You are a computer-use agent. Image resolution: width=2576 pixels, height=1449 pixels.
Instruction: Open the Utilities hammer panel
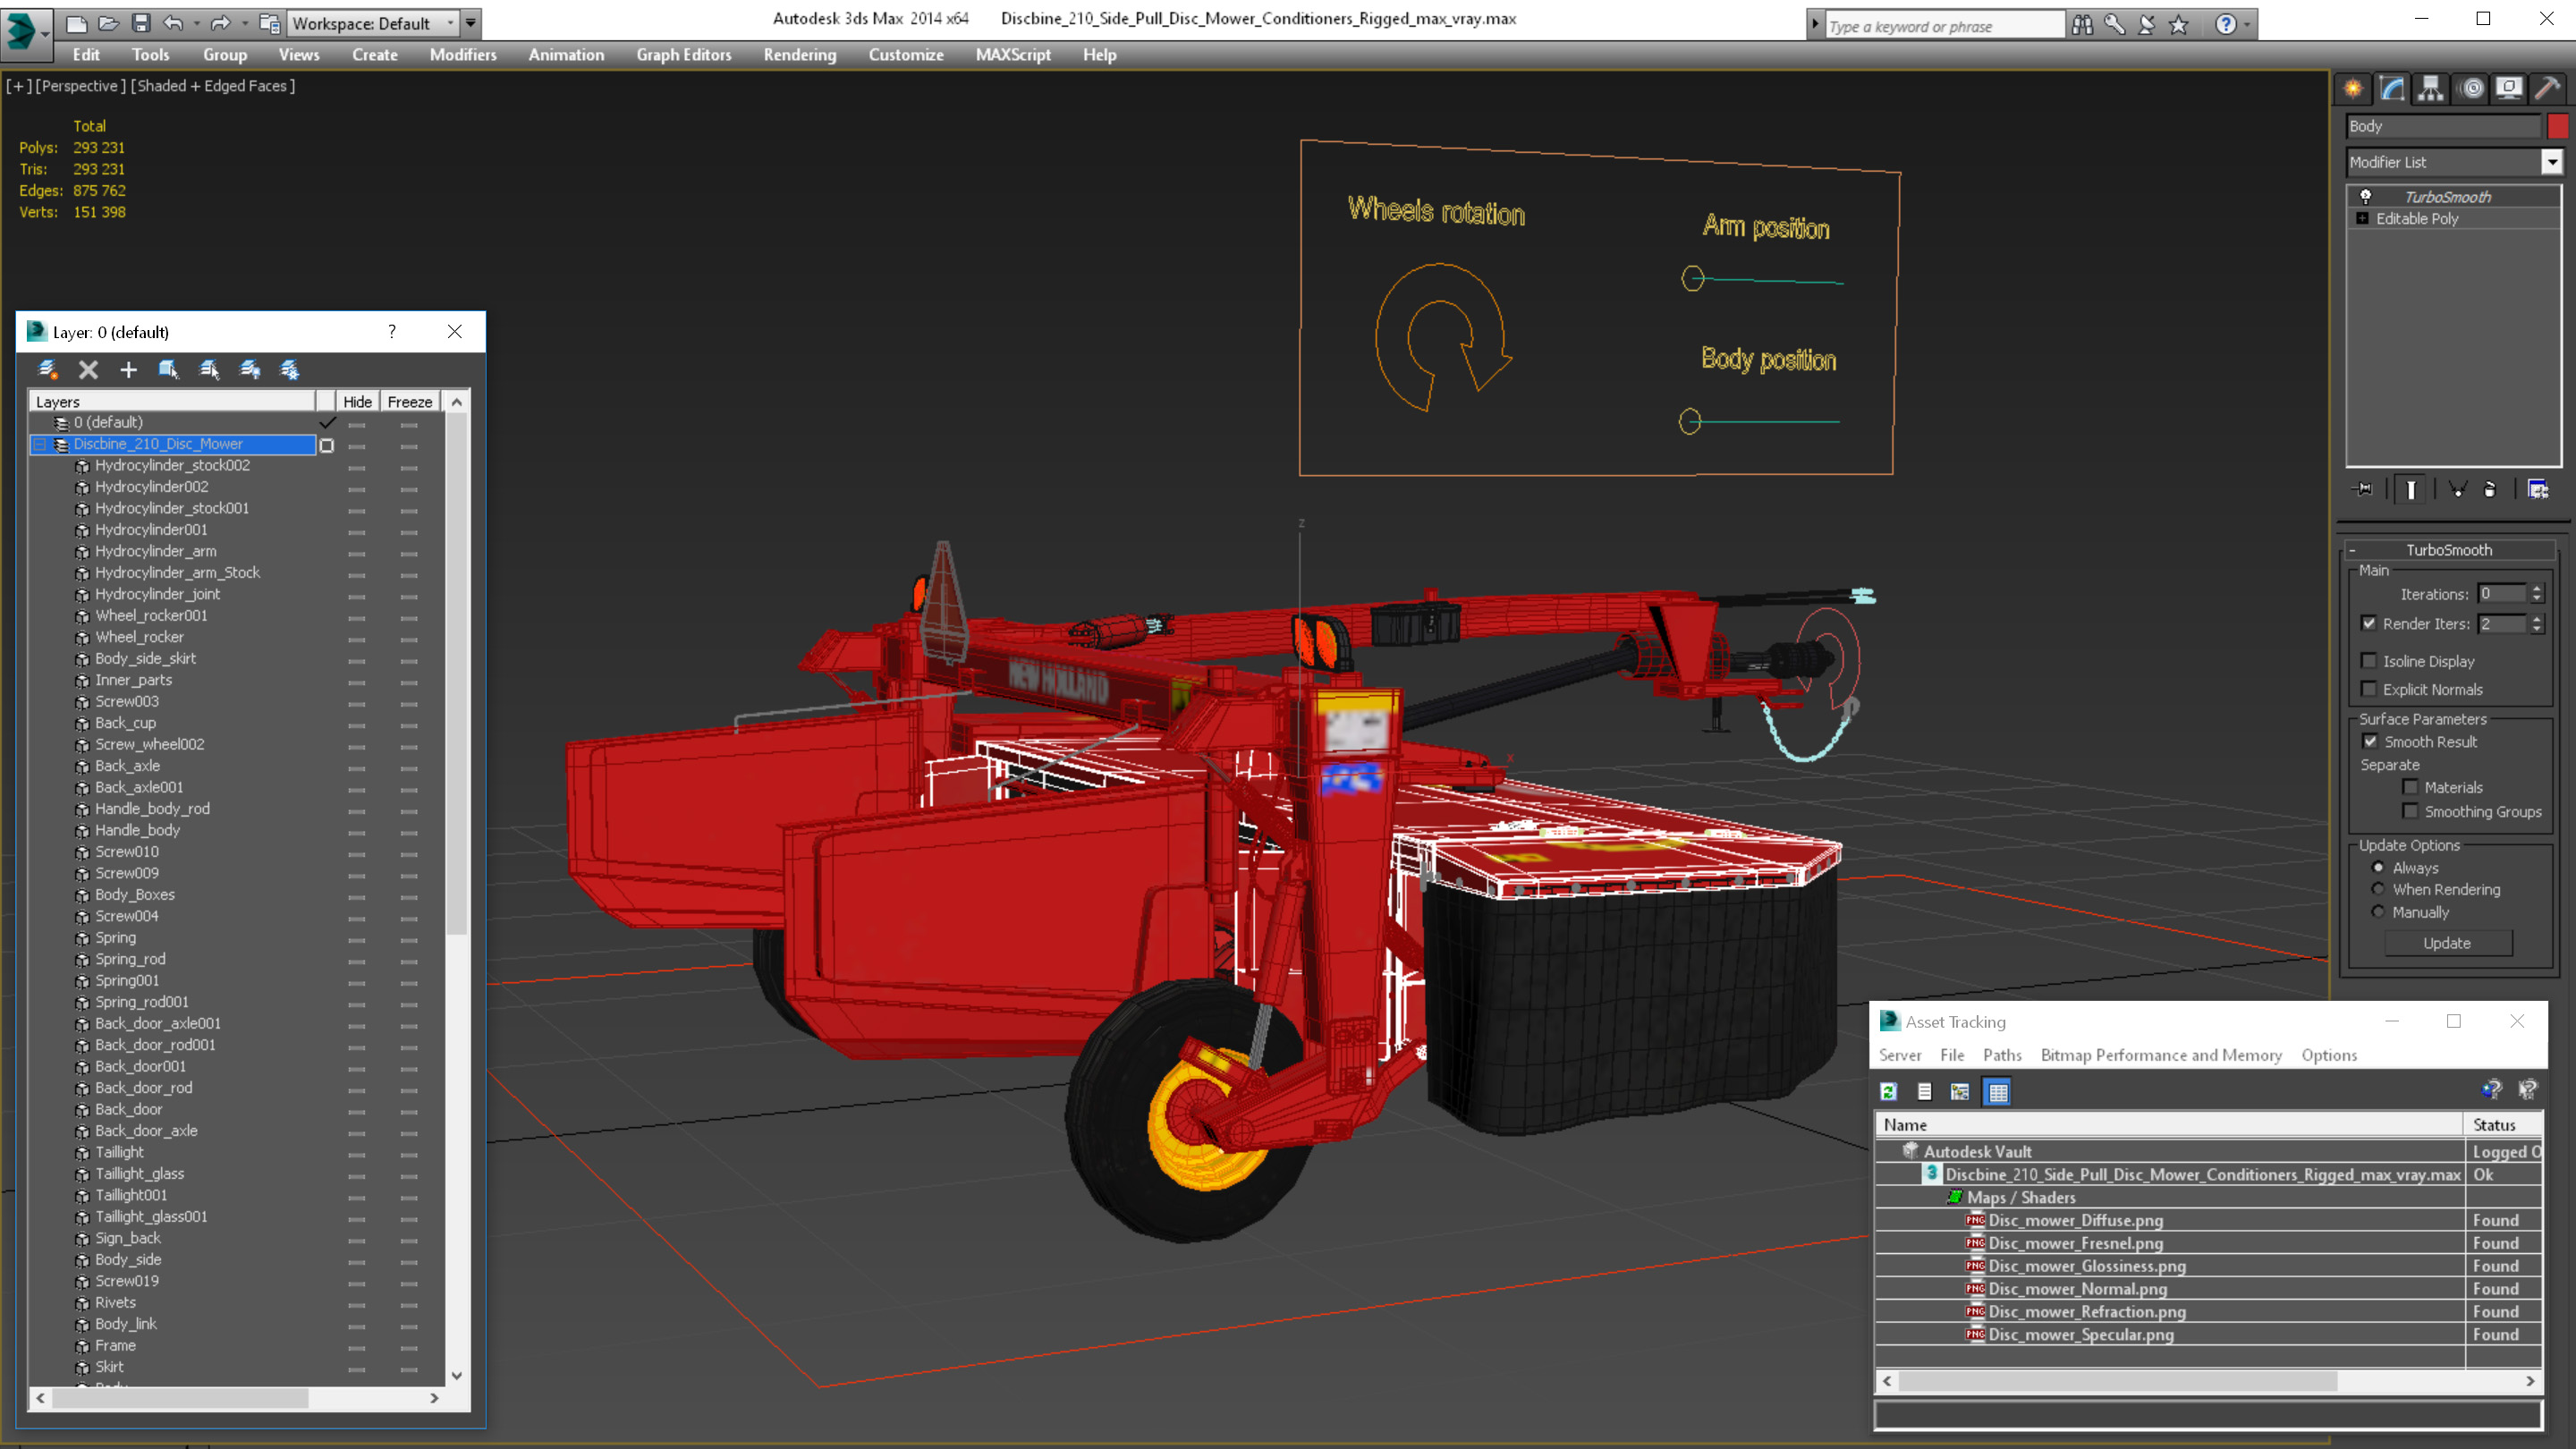pyautogui.click(x=2547, y=89)
